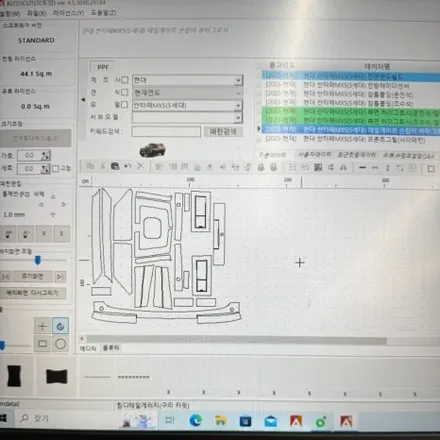Screen dimensions: 440x440
Task: Toggle the checkbox next to 현대 manufacturer dropdown
Action: pyautogui.click(x=125, y=80)
